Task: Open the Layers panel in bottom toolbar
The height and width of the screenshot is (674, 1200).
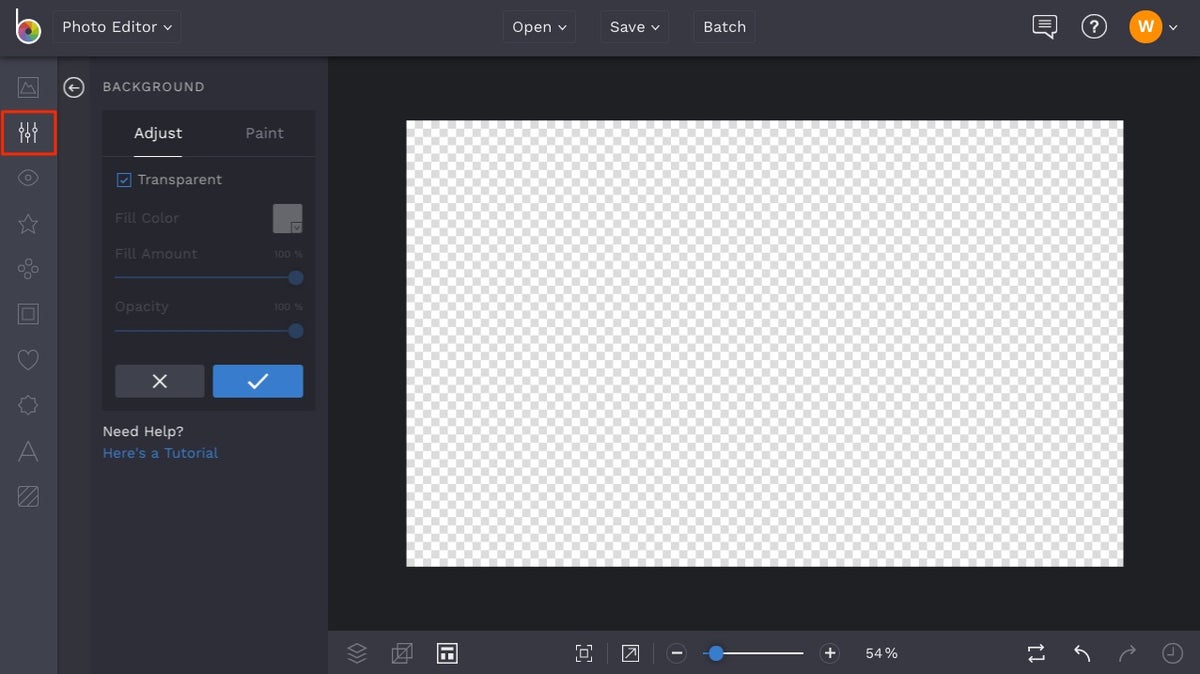Action: 357,653
